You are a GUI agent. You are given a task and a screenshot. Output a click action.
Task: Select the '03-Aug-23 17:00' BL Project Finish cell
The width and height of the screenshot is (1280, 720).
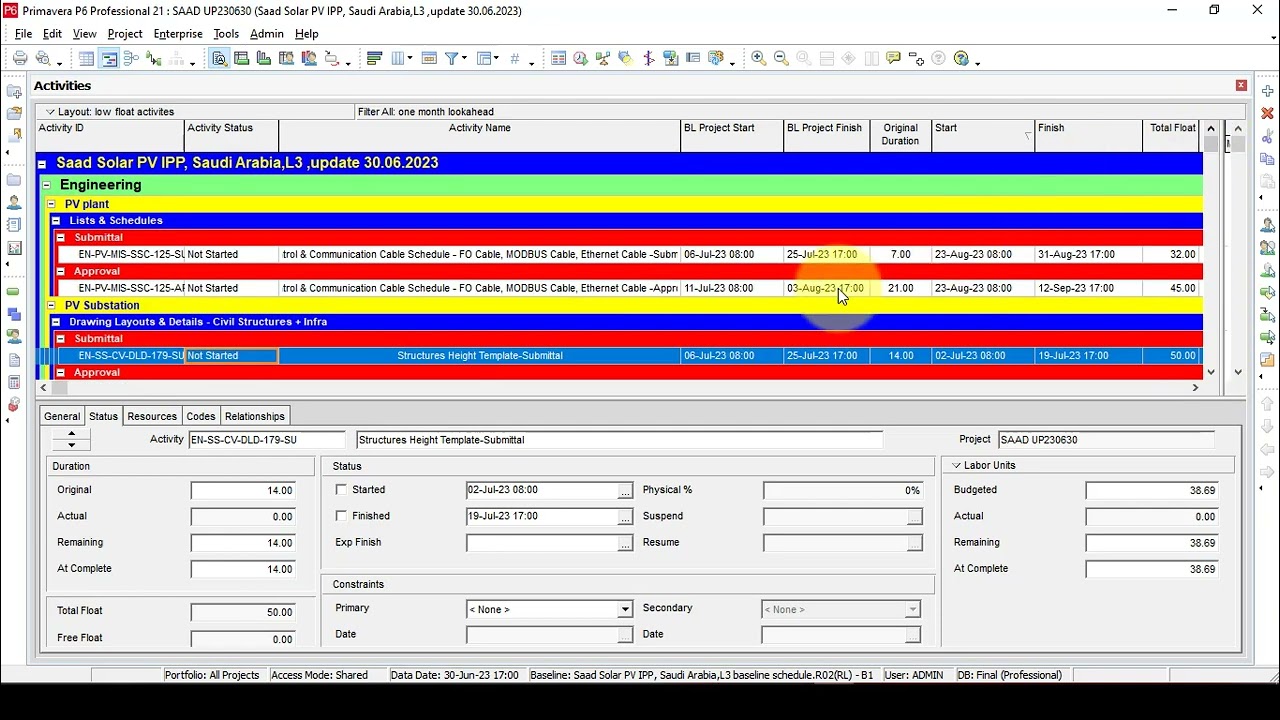pos(825,288)
